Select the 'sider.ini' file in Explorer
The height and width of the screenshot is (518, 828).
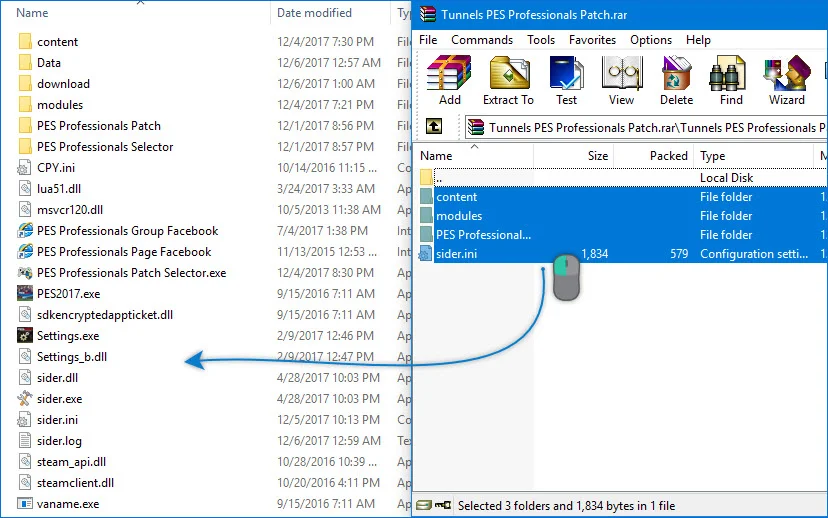point(57,420)
